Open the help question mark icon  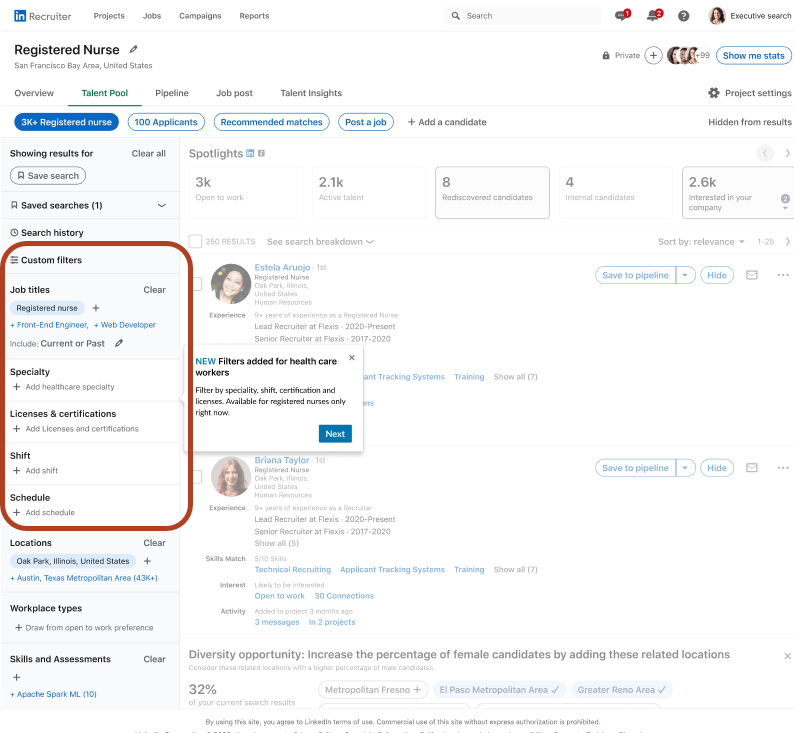(x=684, y=16)
